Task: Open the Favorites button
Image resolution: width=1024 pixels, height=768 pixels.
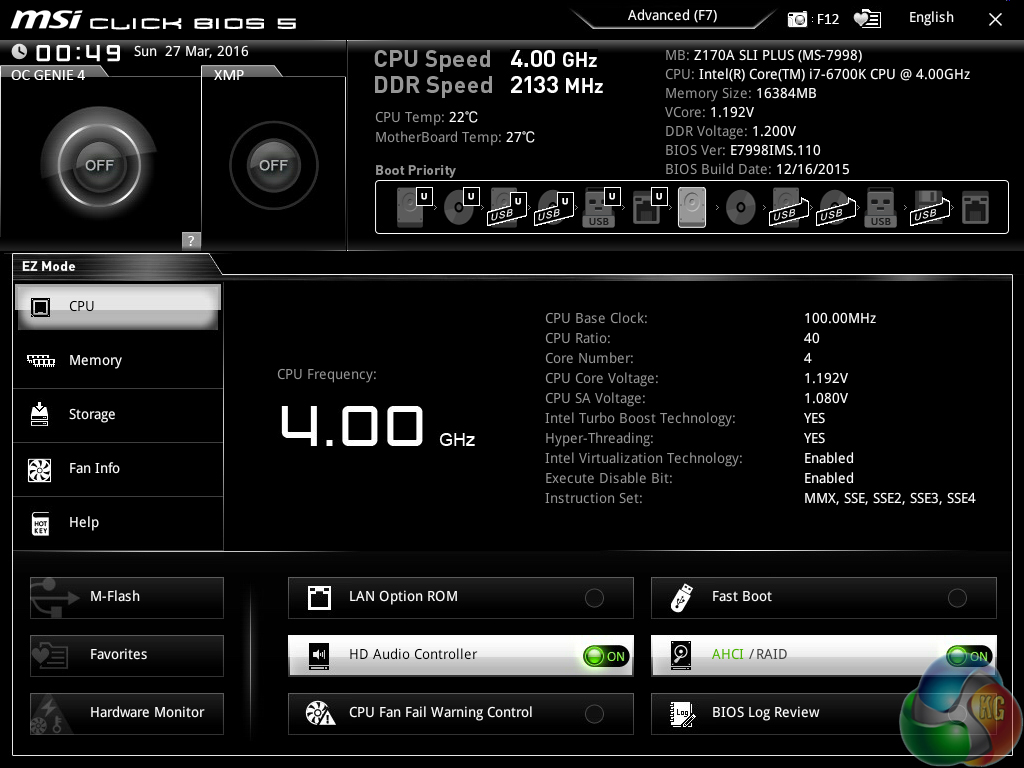Action: point(127,656)
